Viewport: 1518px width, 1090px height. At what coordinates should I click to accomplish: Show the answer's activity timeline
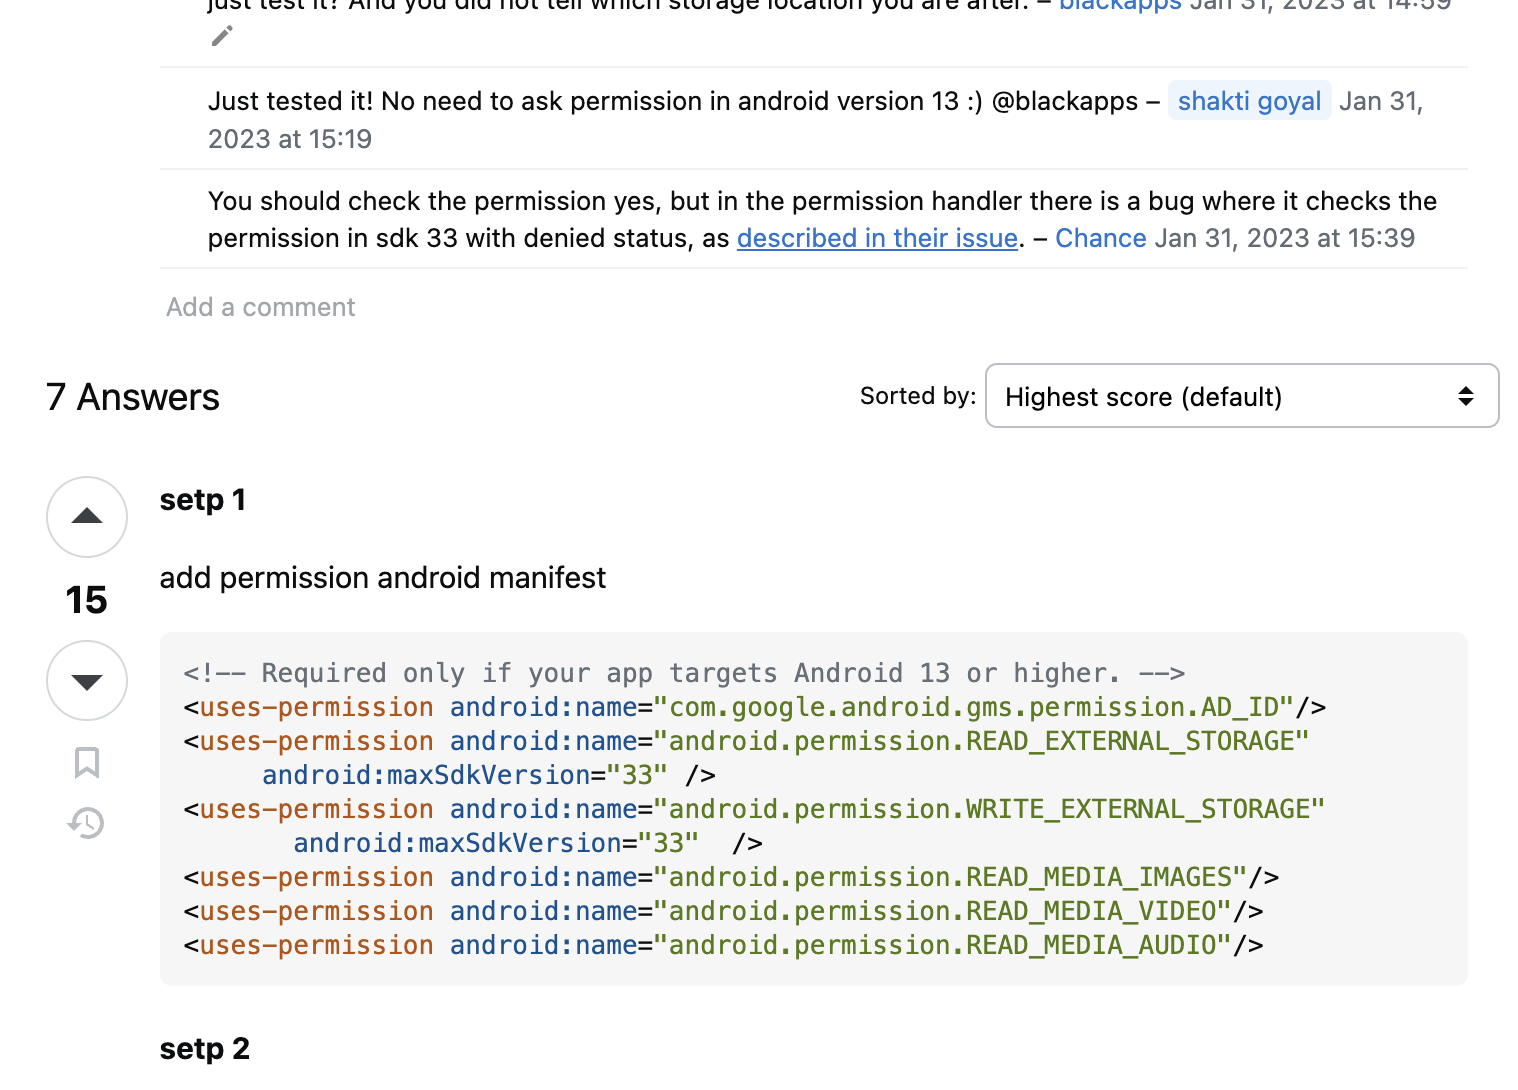(87, 823)
